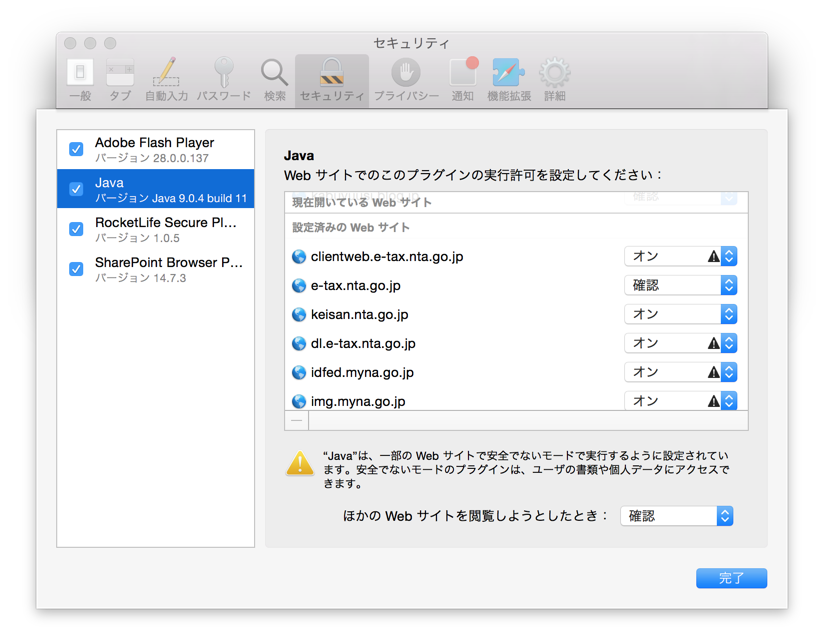
Task: Toggle Adobe Flash Player plugin checkbox
Action: [76, 149]
